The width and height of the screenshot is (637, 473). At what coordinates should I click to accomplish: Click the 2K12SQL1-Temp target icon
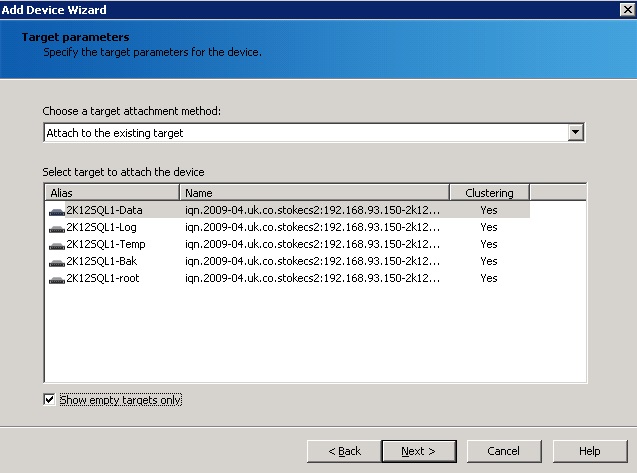56,245
